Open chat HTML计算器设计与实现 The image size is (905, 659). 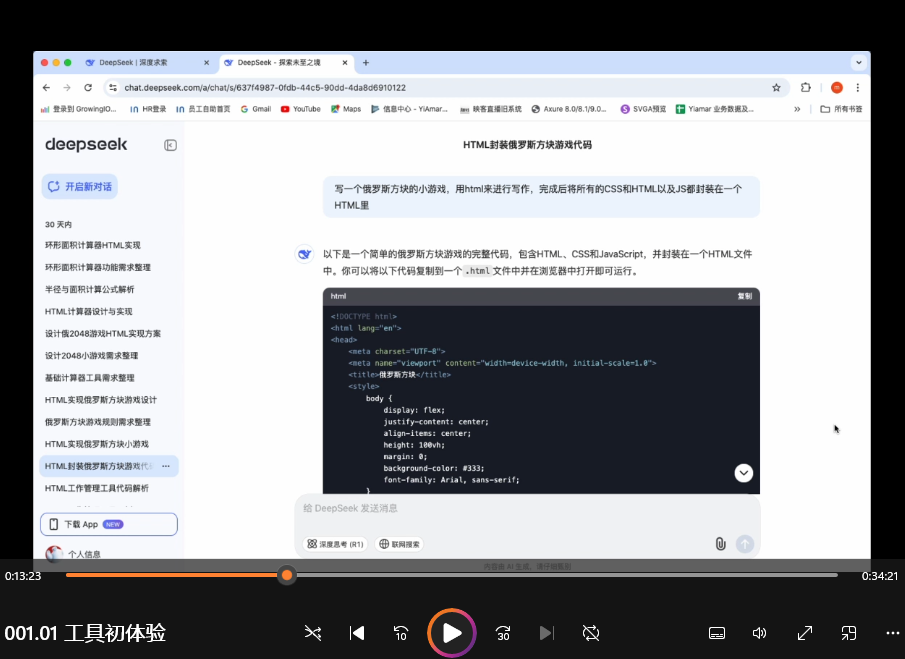click(x=89, y=312)
